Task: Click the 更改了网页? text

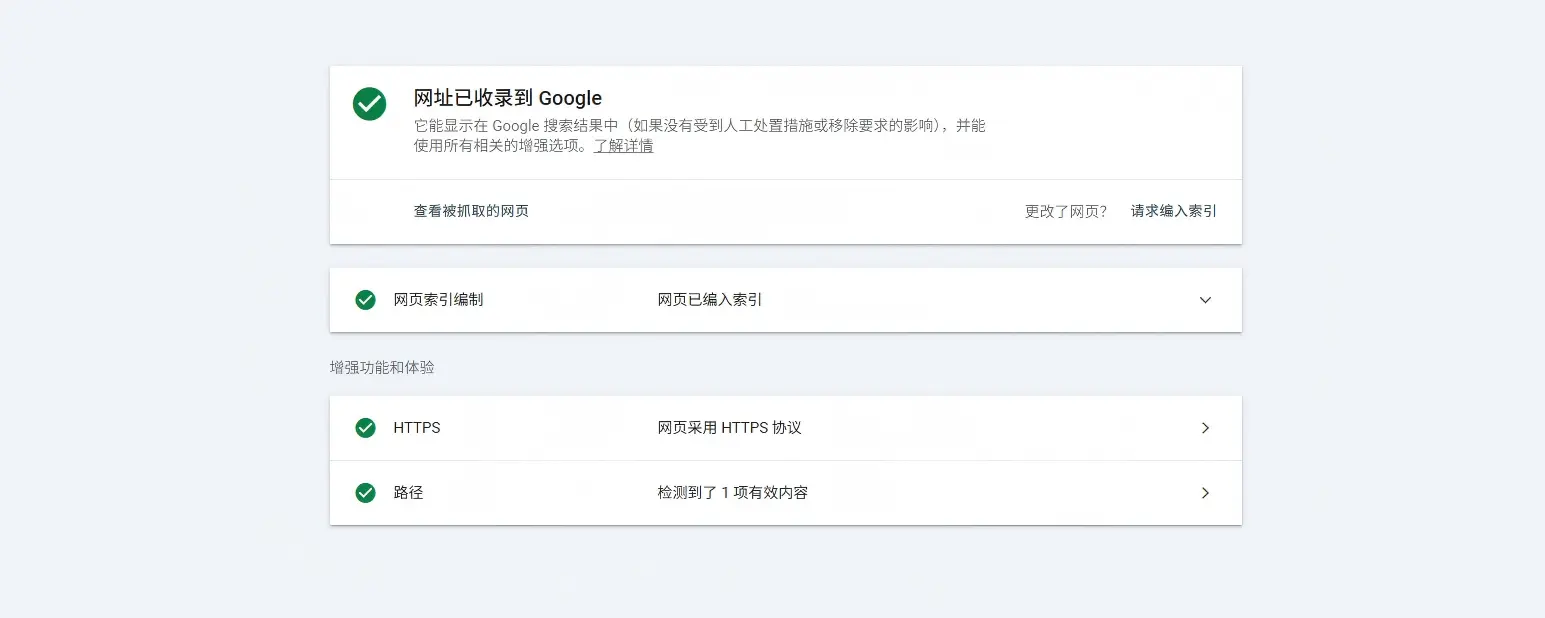Action: (1066, 211)
